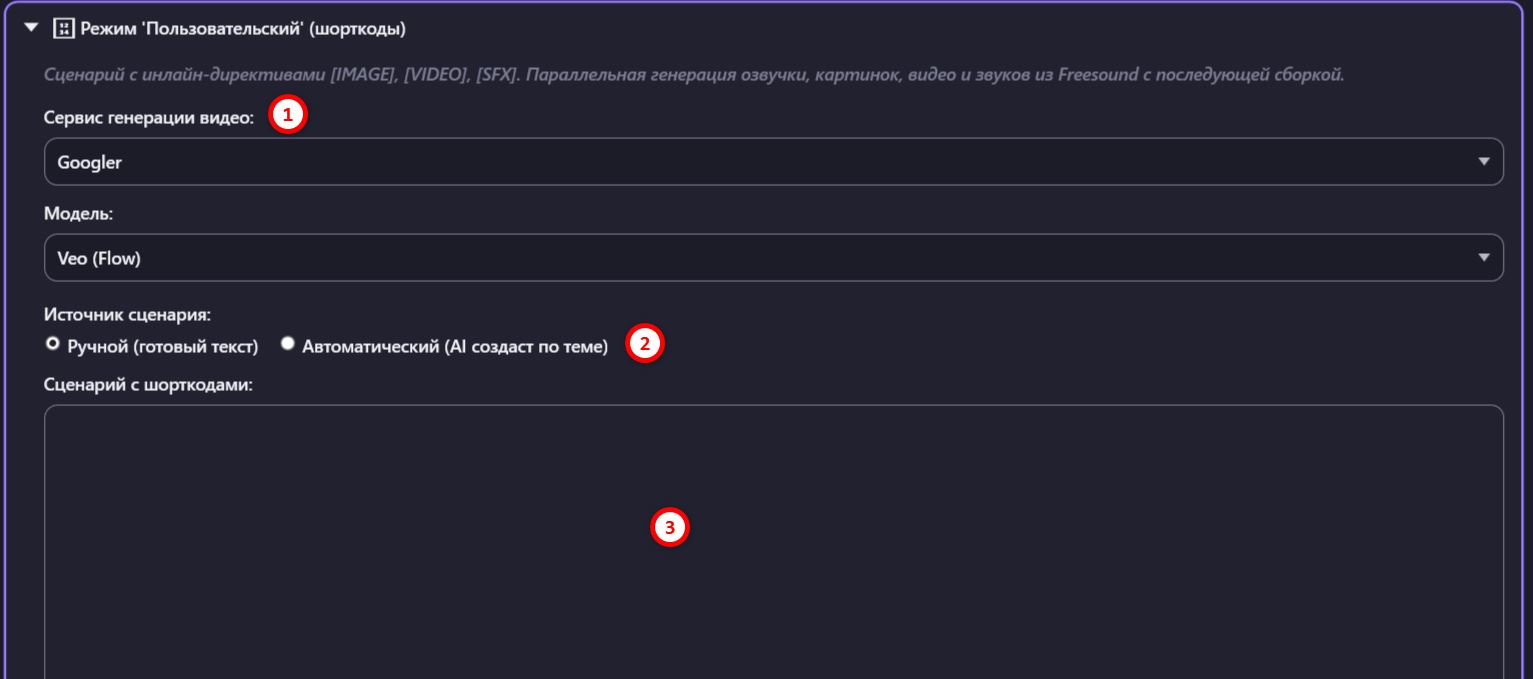Select the 'Автоматический' radio button
1533x679 pixels.
(x=288, y=344)
